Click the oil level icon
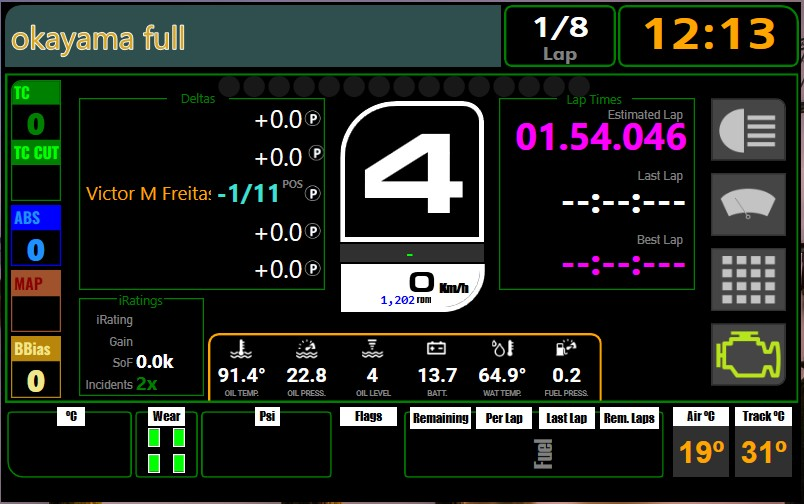This screenshot has height=504, width=804. pos(372,349)
